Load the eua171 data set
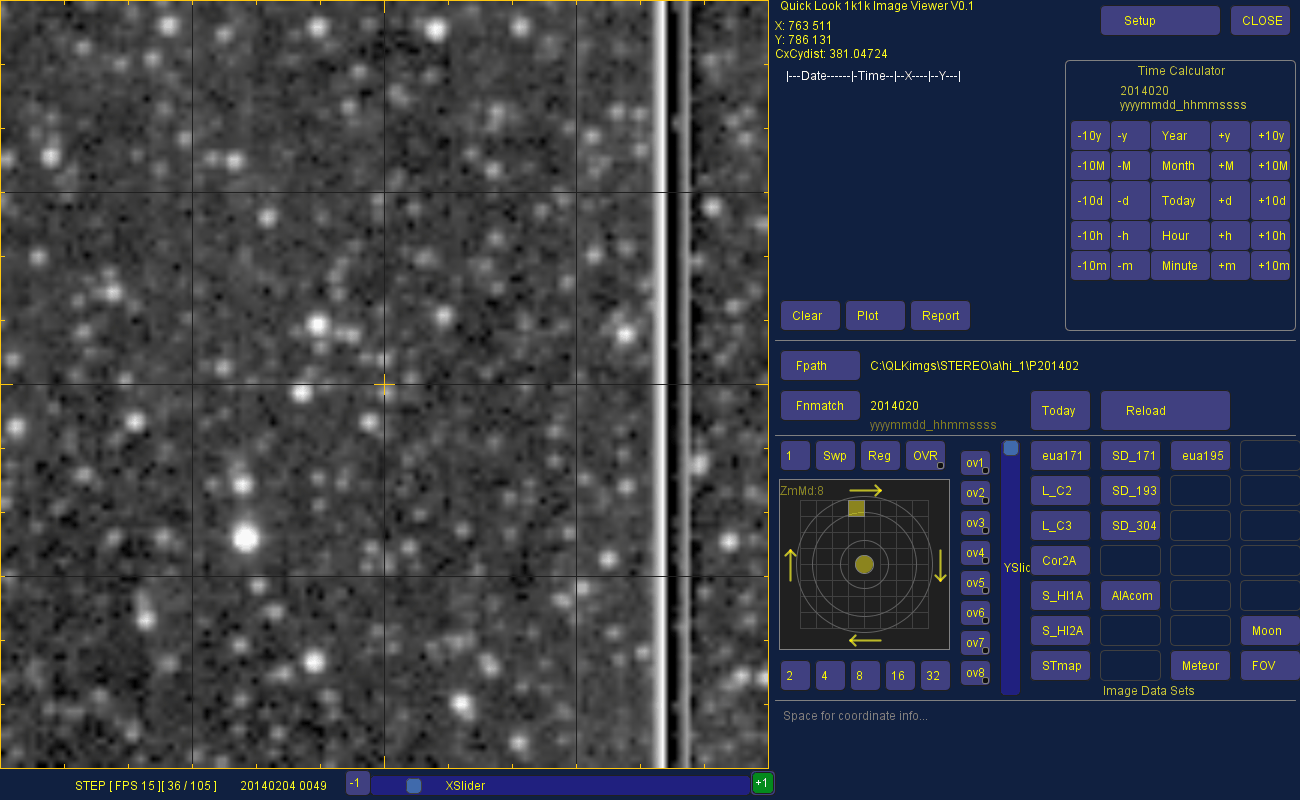1300x800 pixels. 1060,456
